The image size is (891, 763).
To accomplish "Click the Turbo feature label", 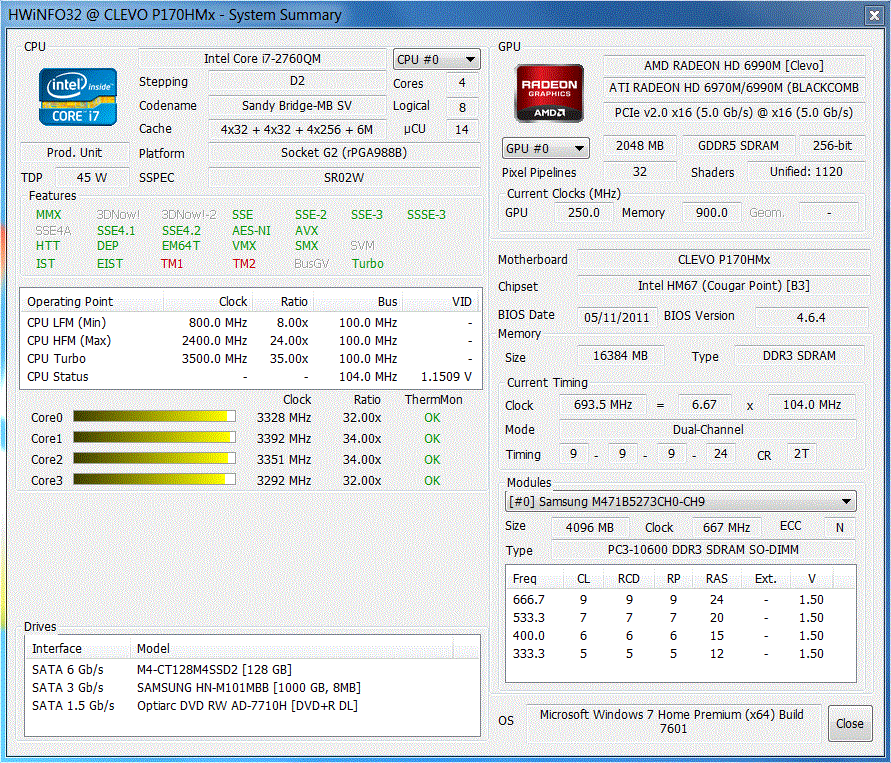I will 368,264.
